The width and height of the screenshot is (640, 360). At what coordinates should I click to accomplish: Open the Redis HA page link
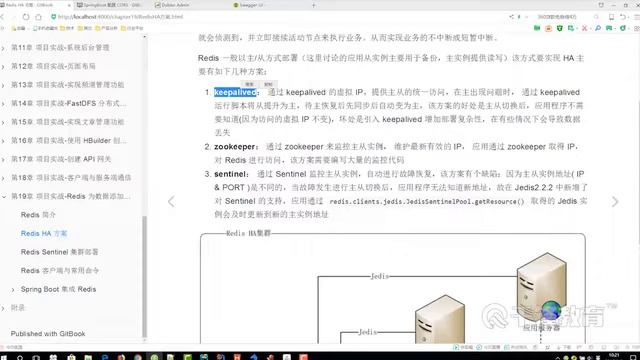[x=44, y=233]
